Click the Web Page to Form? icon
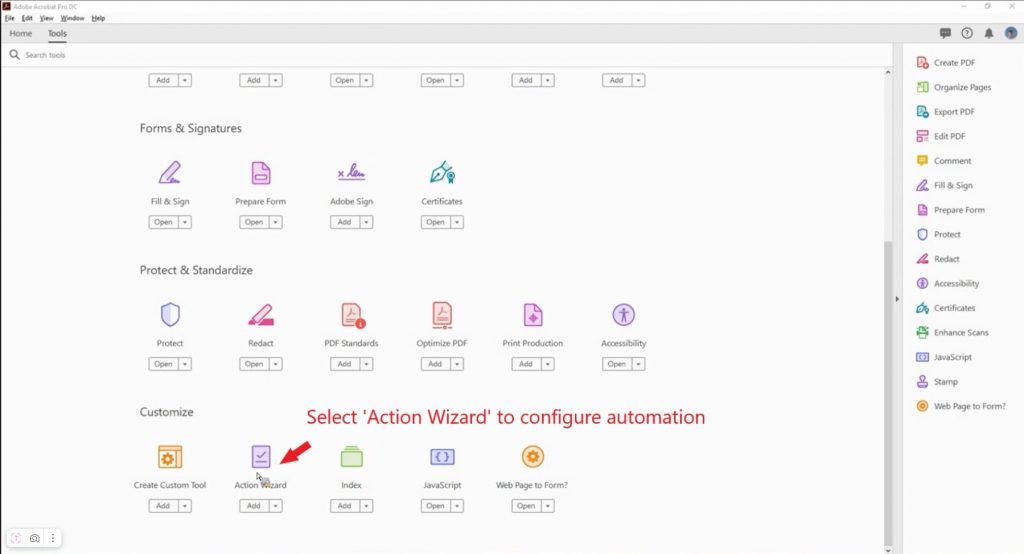This screenshot has height=554, width=1024. [x=533, y=457]
